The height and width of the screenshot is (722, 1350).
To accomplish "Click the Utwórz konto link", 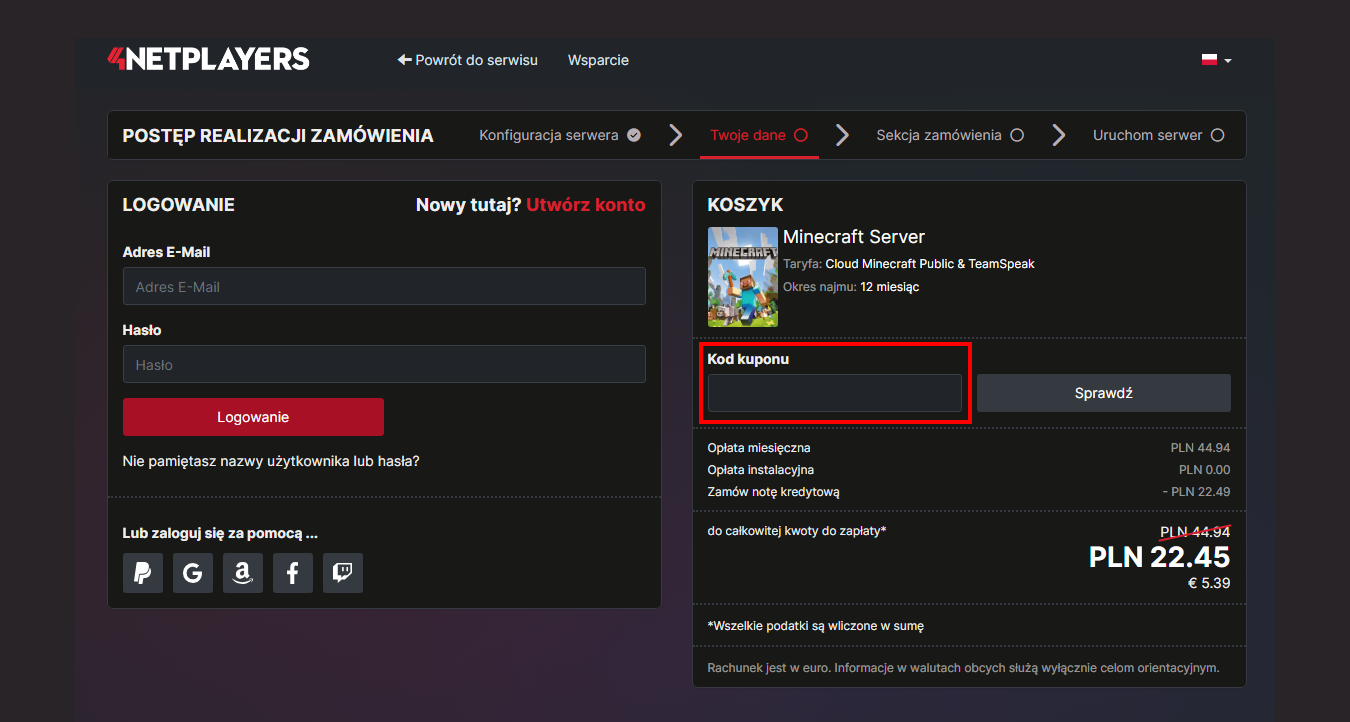I will click(x=586, y=205).
